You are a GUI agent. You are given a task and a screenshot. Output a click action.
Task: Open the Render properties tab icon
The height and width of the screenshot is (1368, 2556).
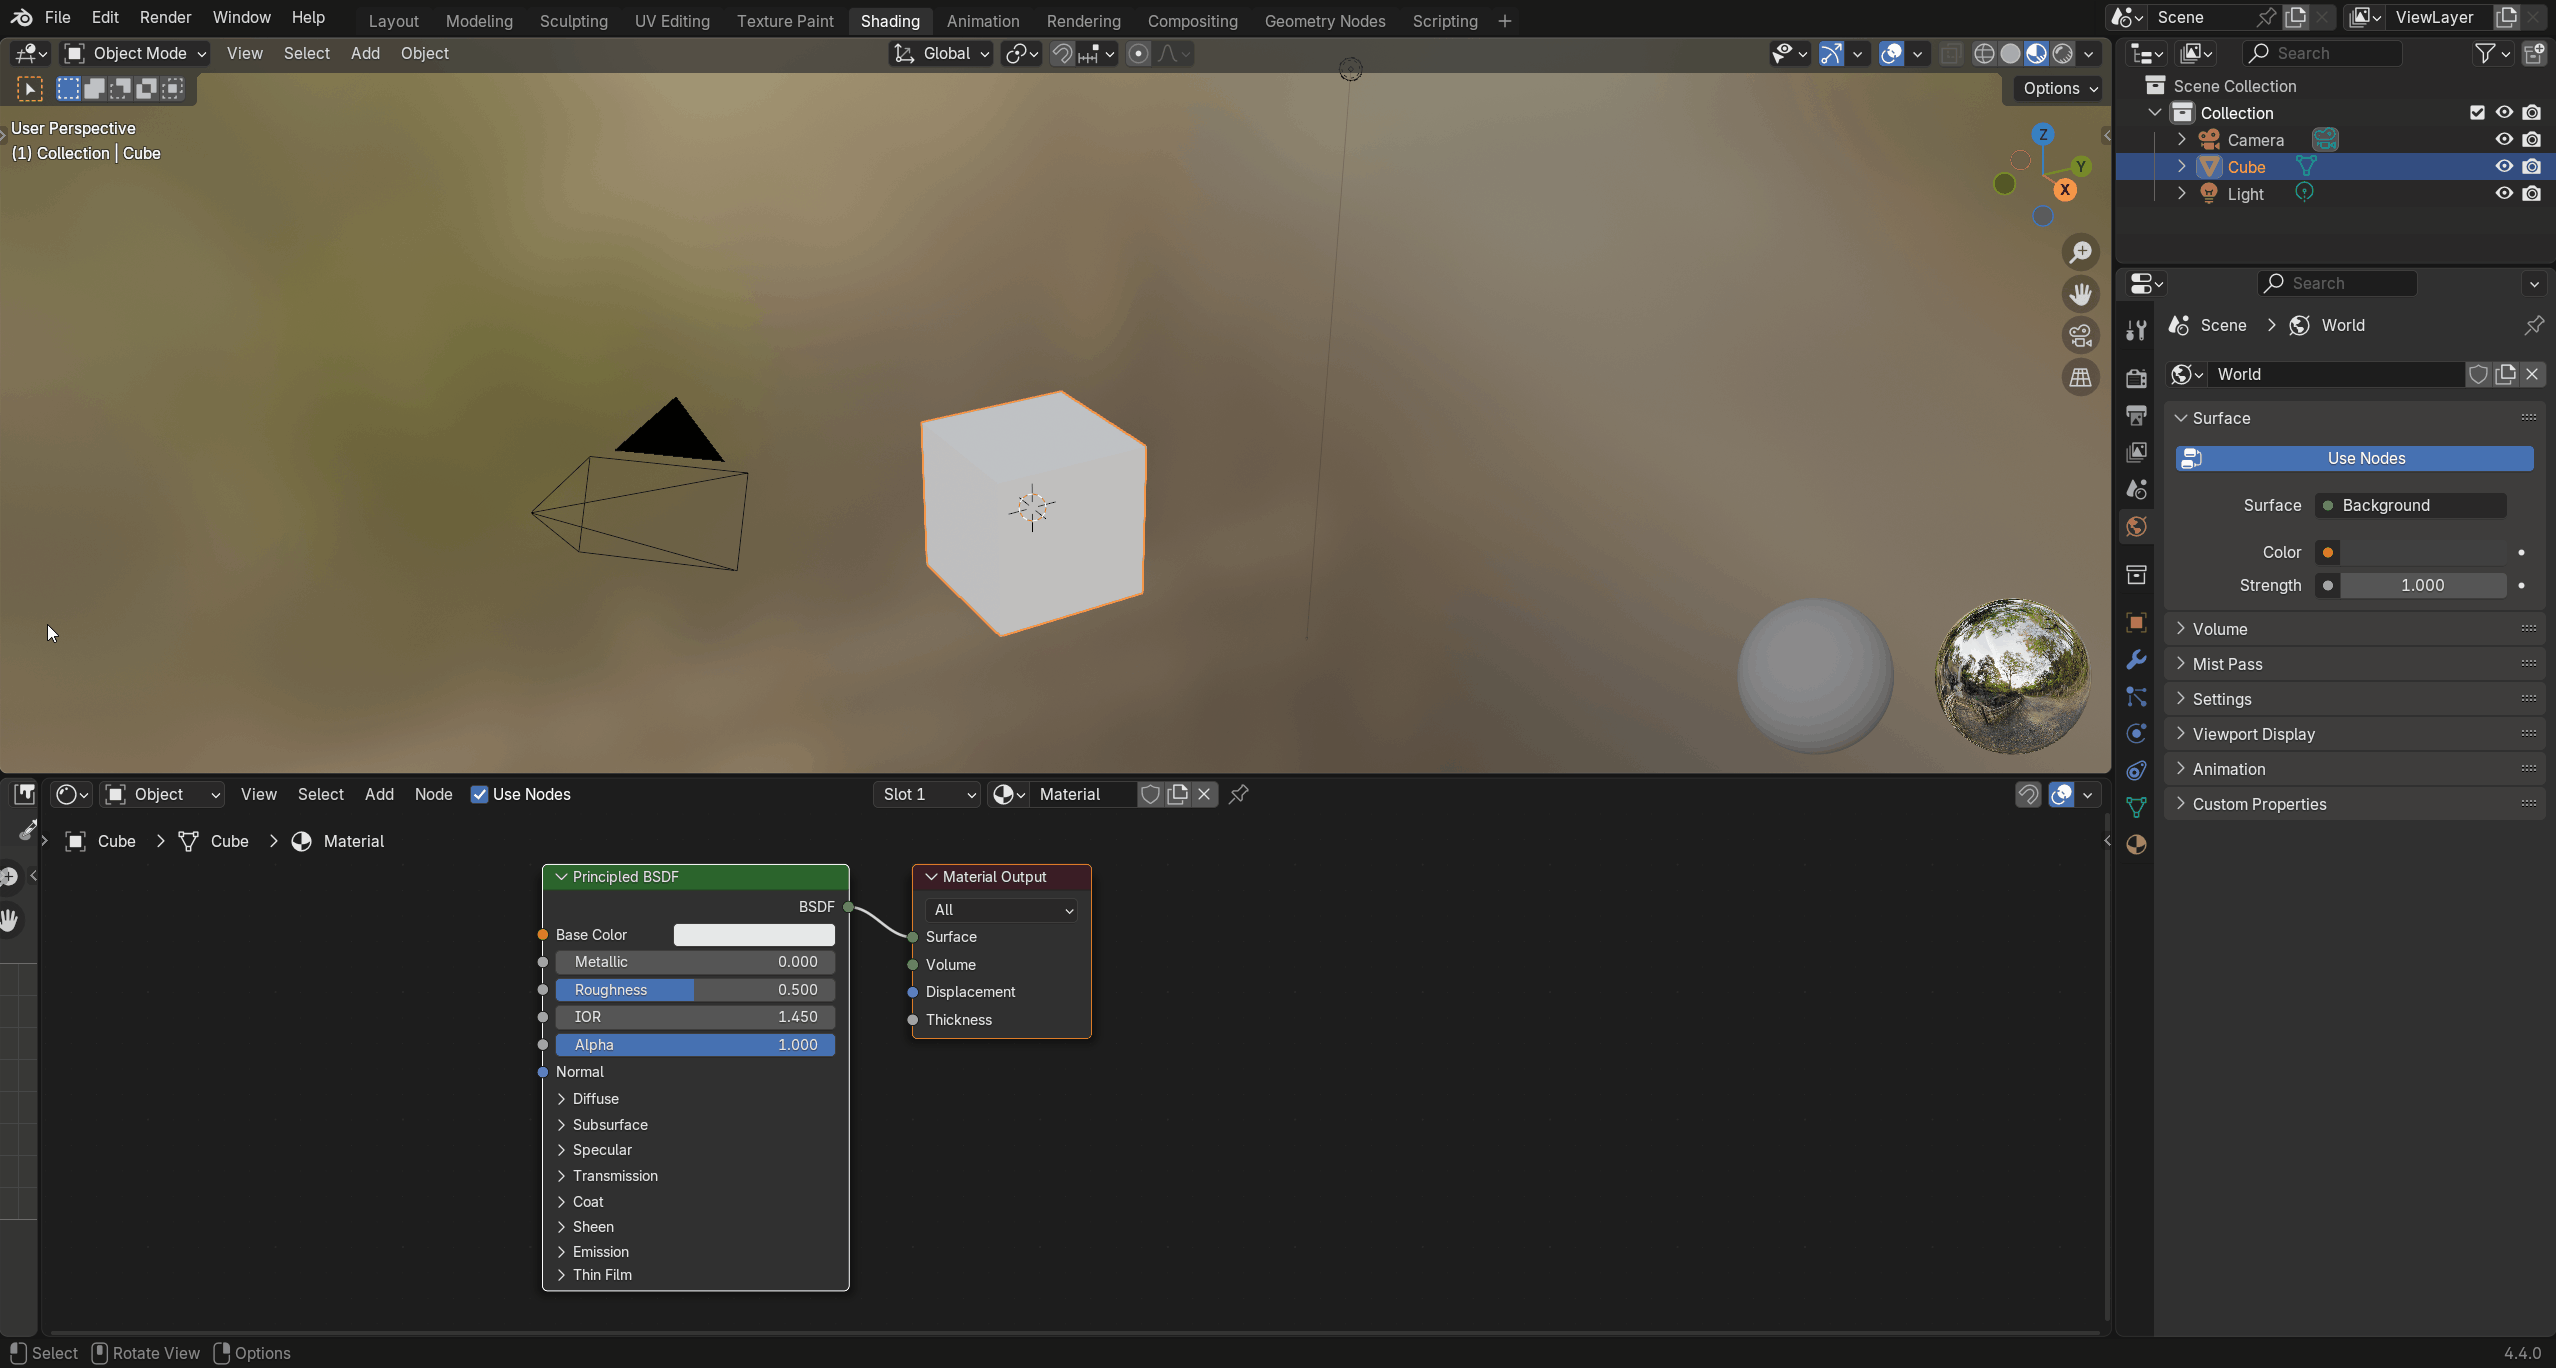[x=2136, y=378]
